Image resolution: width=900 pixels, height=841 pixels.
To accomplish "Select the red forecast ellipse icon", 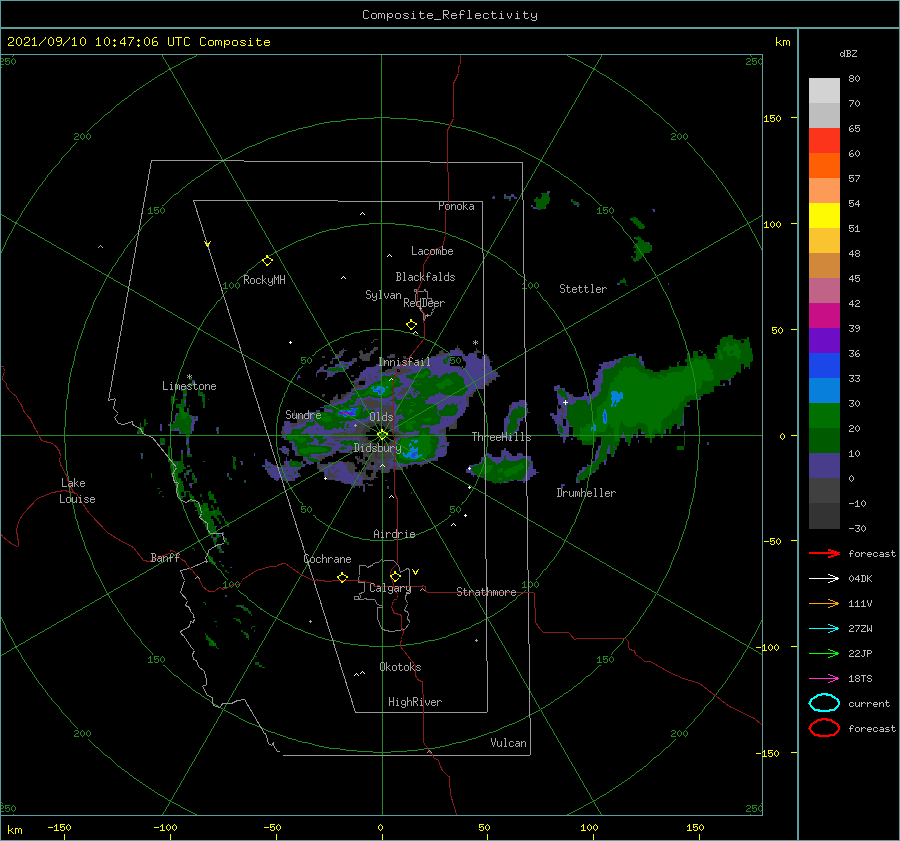I will 824,728.
